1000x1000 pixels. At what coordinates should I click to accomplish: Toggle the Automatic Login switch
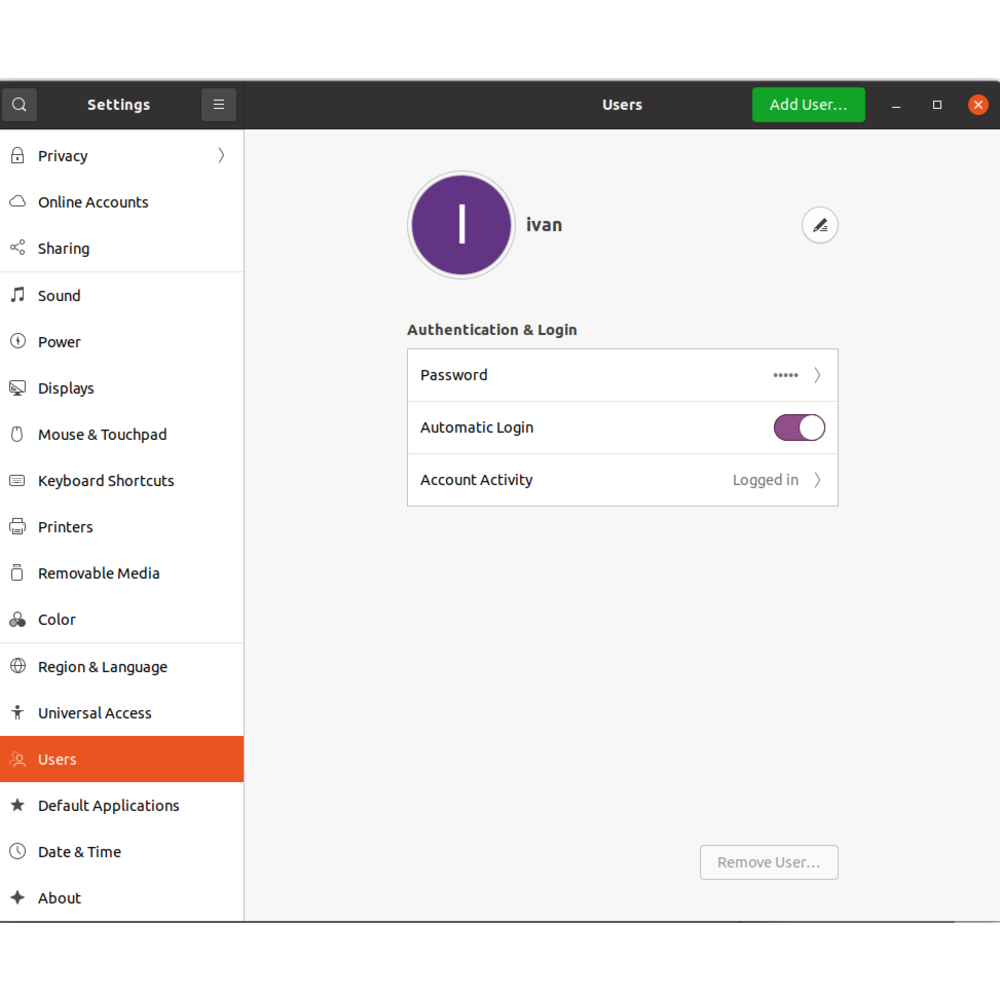coord(799,428)
